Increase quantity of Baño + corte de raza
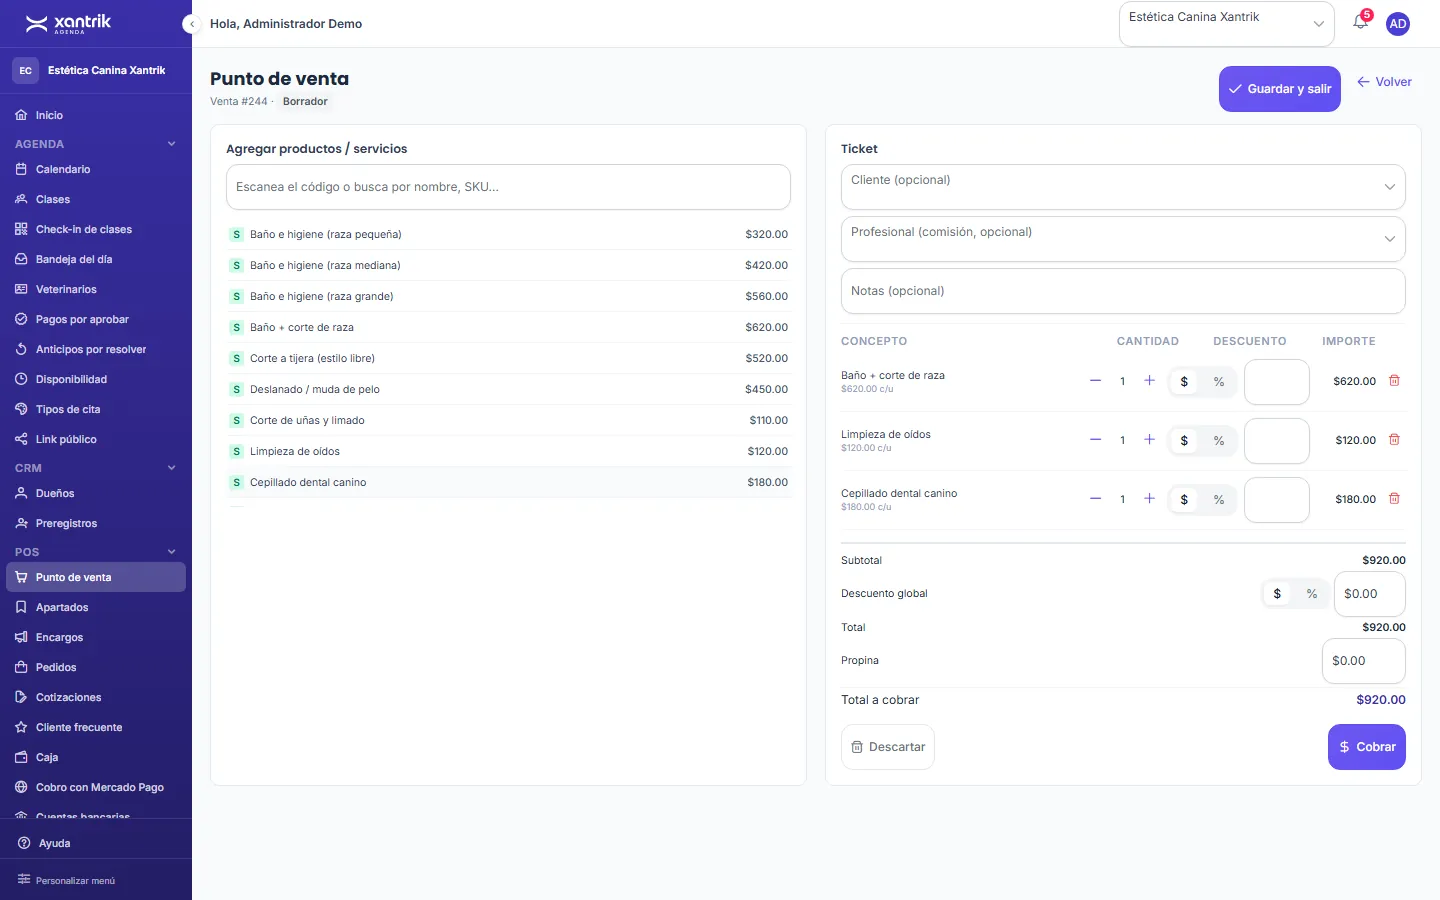The height and width of the screenshot is (900, 1440). 1149,381
